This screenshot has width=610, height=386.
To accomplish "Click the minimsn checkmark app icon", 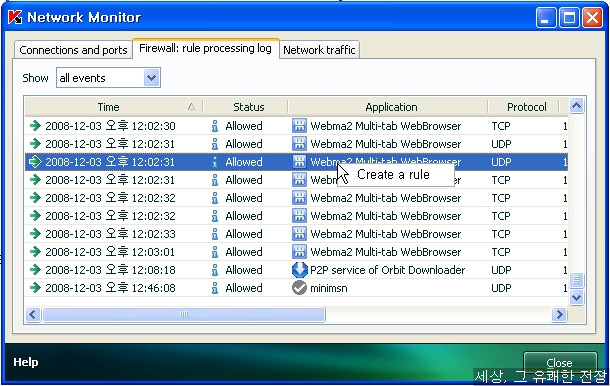I will coord(299,288).
